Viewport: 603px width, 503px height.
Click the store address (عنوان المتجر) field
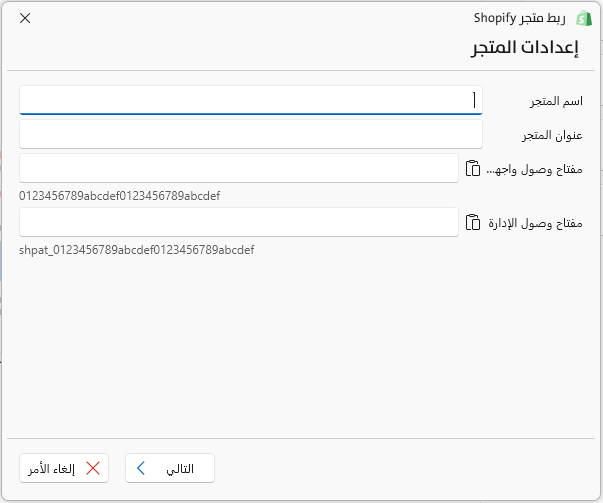[251, 134]
